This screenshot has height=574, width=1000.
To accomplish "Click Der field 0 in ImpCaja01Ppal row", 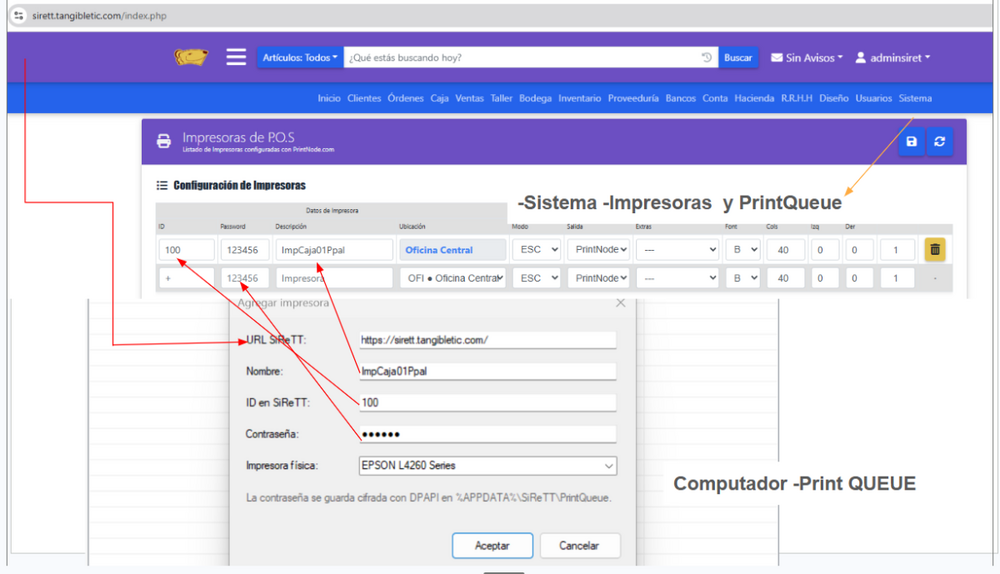I will 859,249.
